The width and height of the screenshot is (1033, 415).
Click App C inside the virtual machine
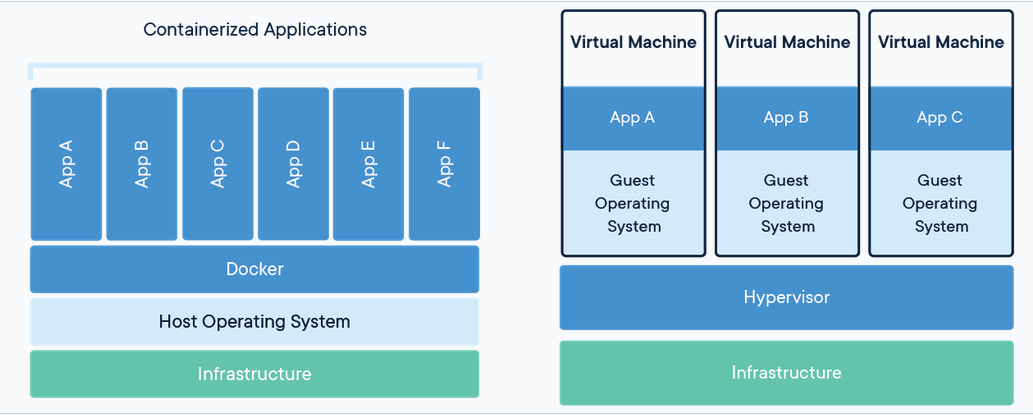(941, 118)
